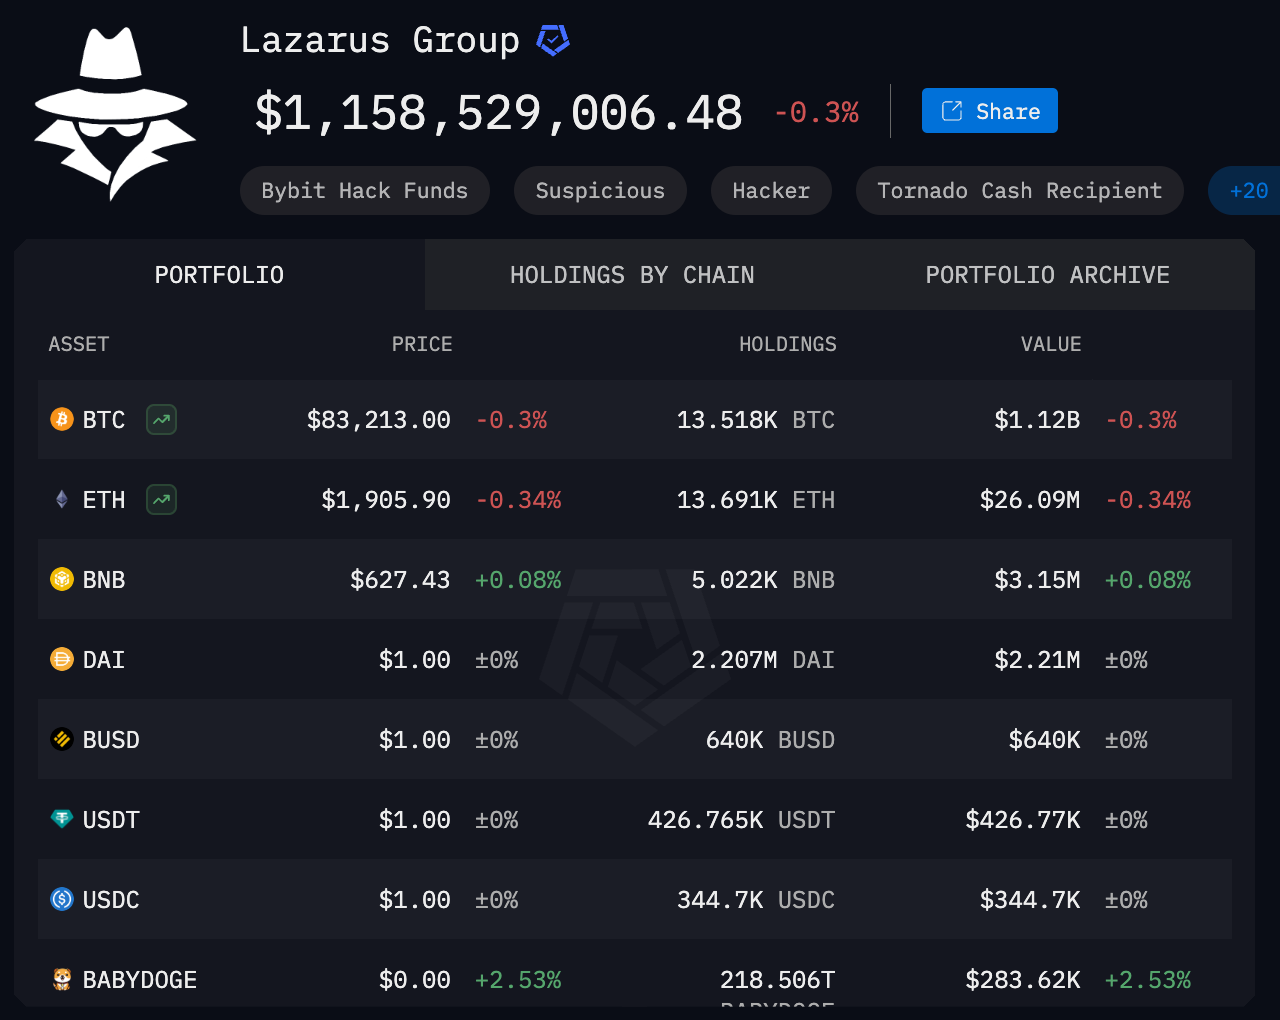Click the ETH coin icon
This screenshot has width=1280, height=1020.
click(x=62, y=499)
